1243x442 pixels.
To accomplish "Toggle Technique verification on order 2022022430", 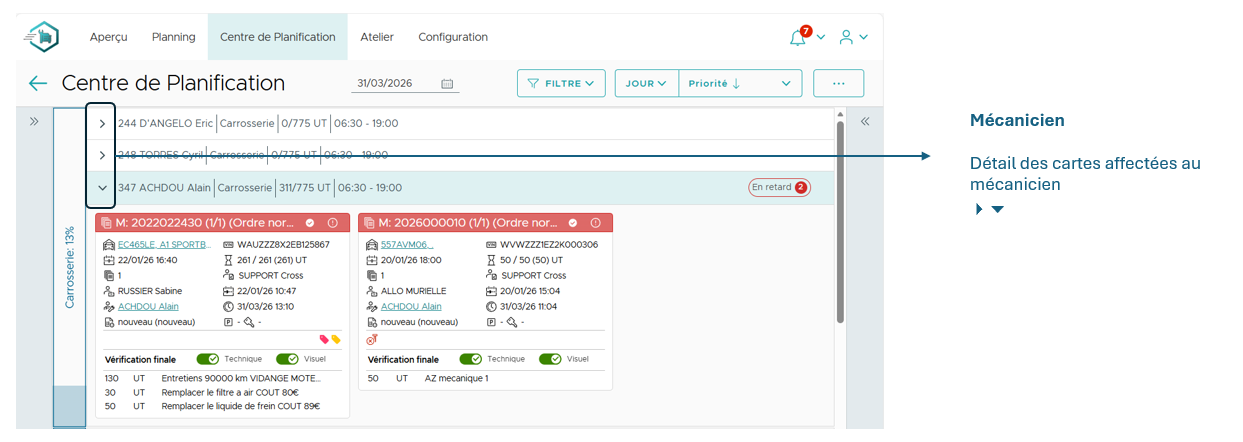I will click(x=207, y=359).
